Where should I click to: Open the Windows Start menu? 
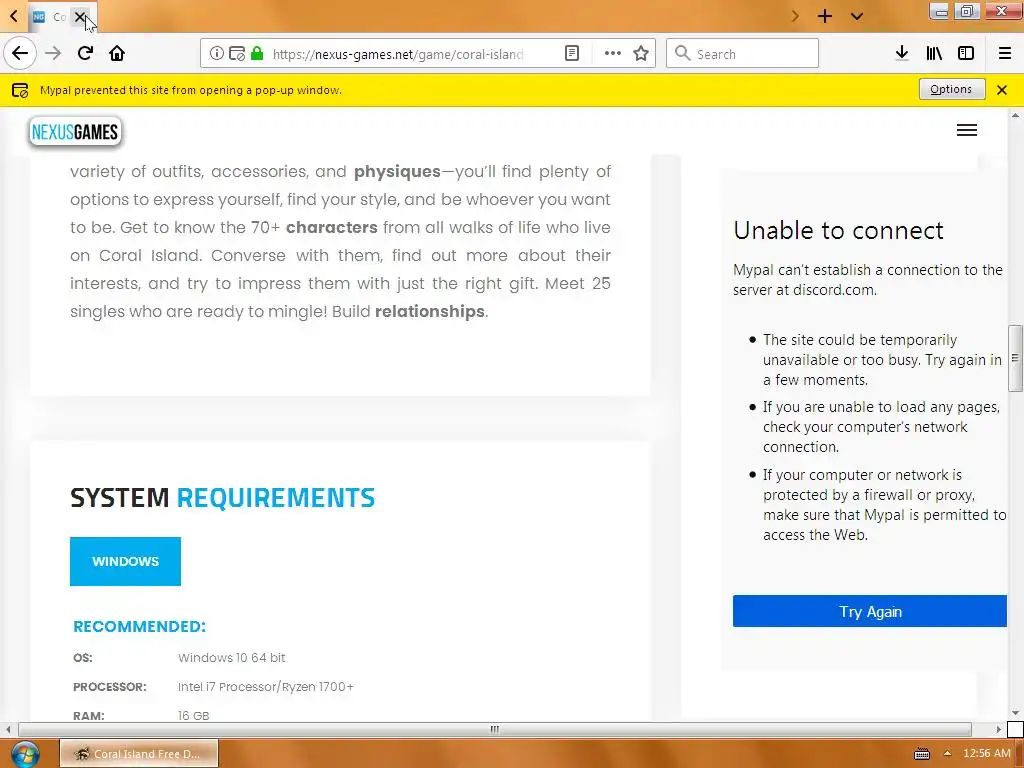[24, 754]
